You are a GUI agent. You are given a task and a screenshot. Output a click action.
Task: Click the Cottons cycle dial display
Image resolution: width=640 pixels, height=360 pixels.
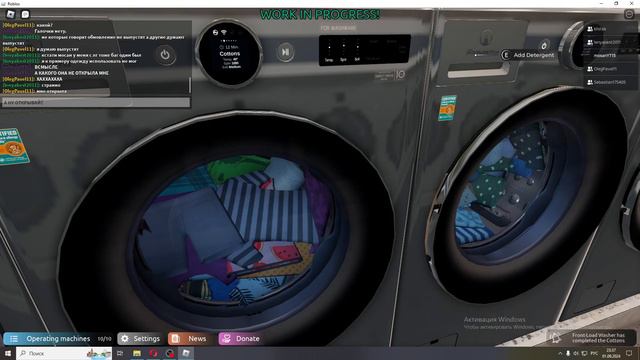pyautogui.click(x=230, y=53)
